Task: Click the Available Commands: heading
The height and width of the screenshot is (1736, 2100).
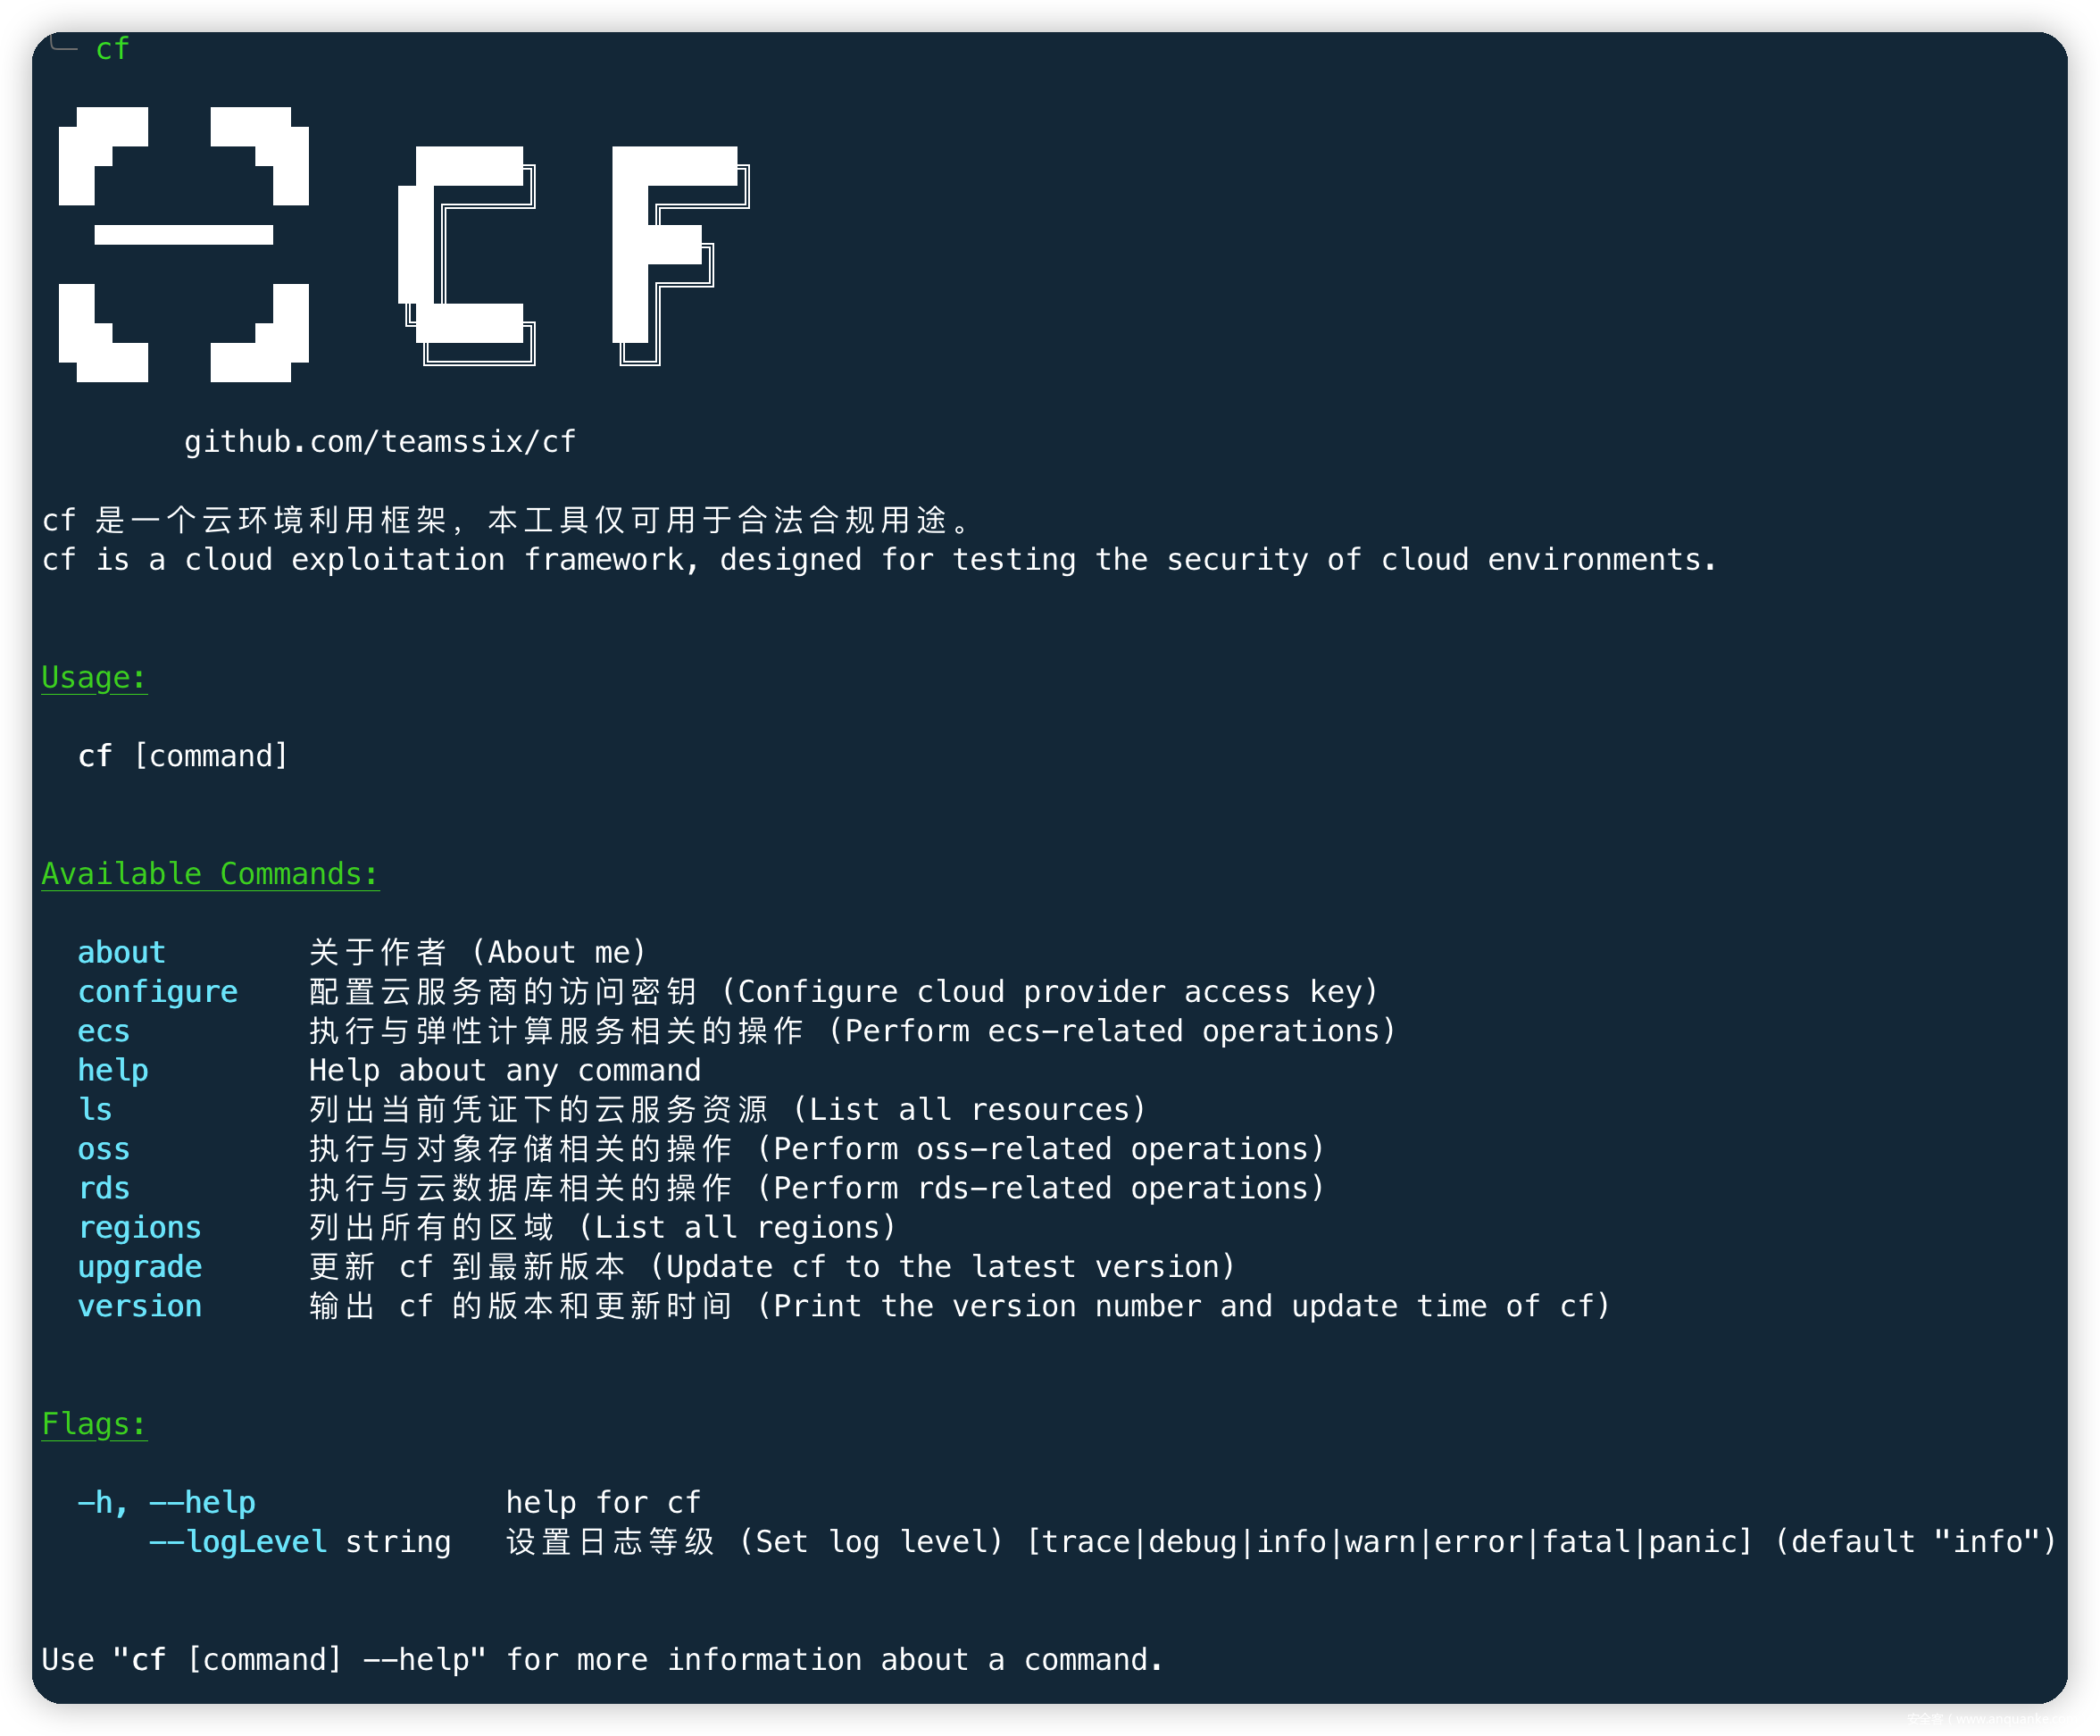Action: [210, 874]
